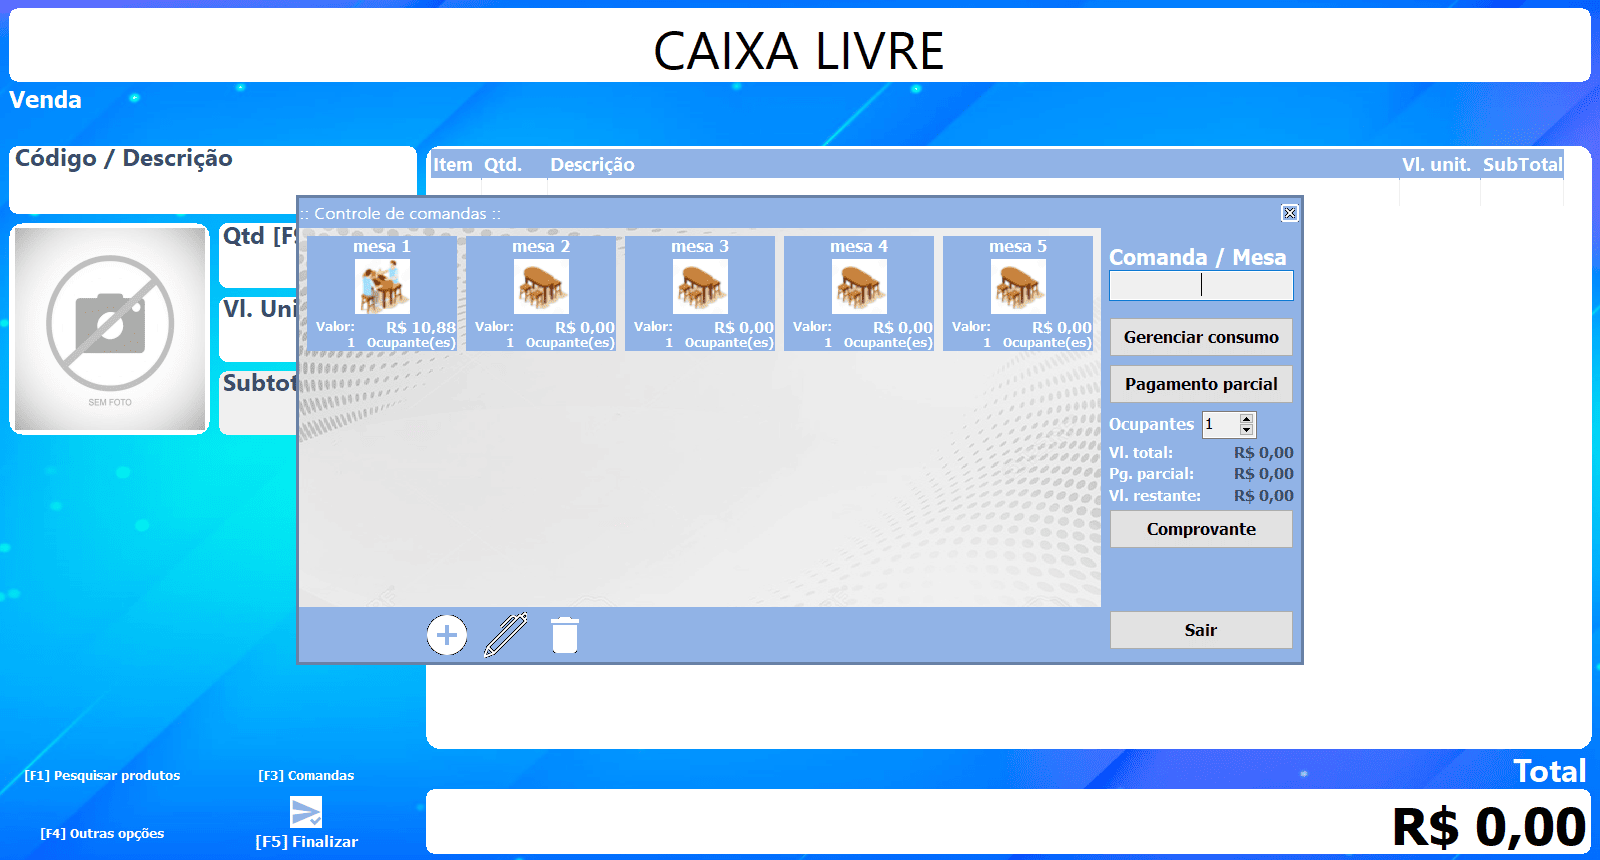Click the edit comanda pencil icon

click(506, 635)
